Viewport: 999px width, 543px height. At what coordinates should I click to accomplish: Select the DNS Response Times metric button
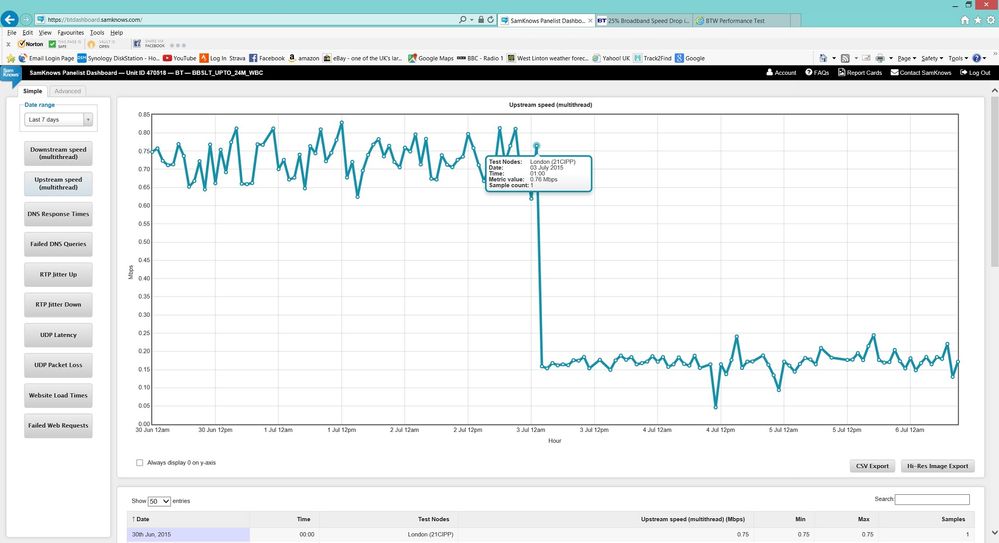58,214
